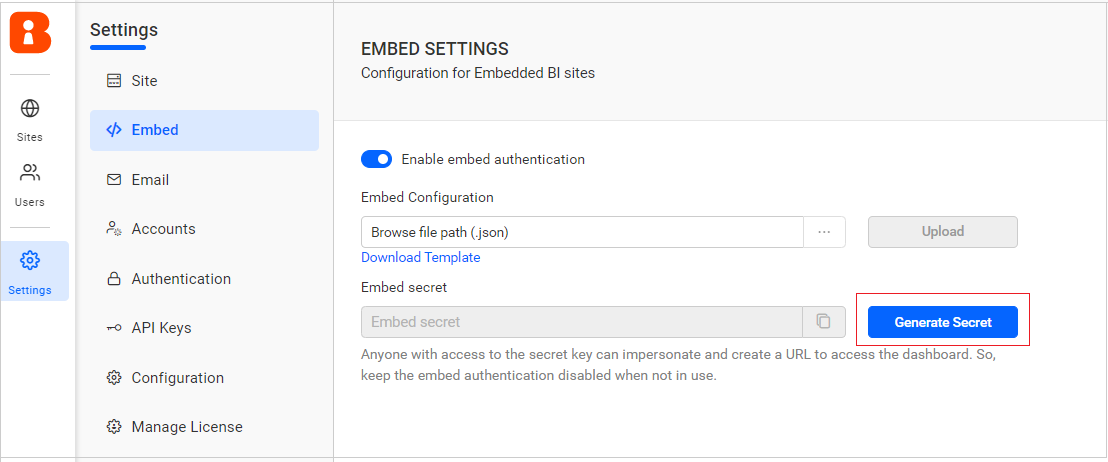Click the Generate Secret button
The width and height of the screenshot is (1108, 462).
(x=942, y=322)
